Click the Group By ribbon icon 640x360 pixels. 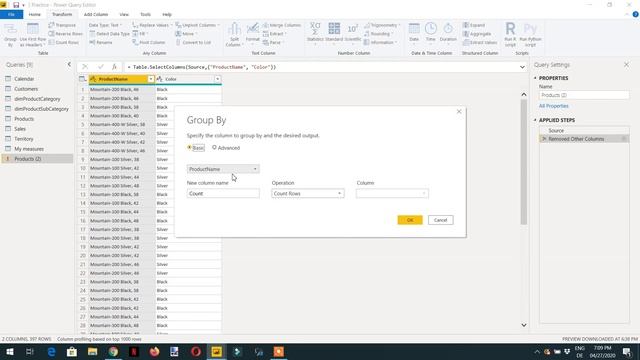10,35
